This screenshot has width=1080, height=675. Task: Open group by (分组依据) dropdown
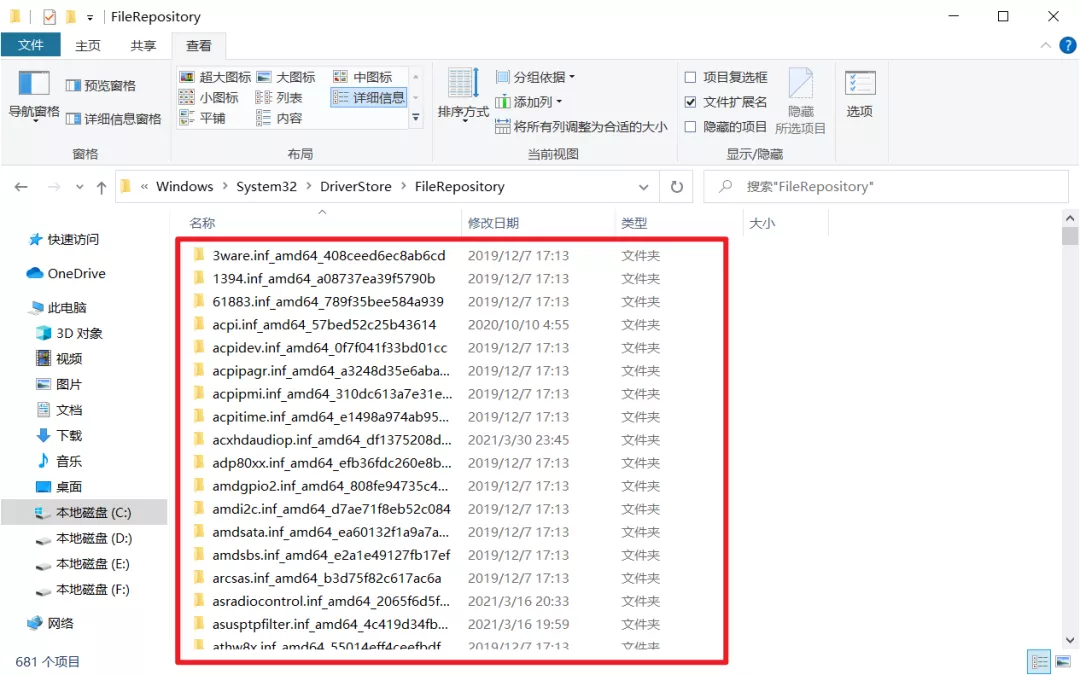(535, 77)
